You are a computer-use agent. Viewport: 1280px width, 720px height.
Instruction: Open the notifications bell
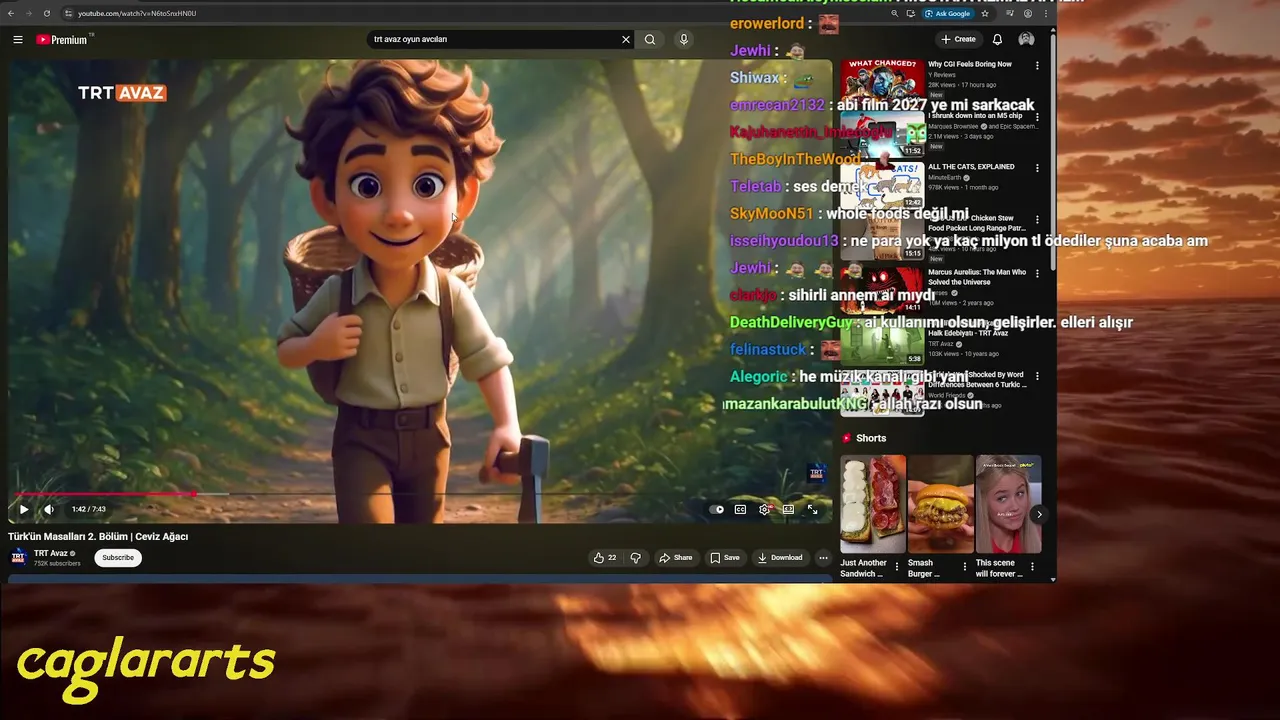997,40
